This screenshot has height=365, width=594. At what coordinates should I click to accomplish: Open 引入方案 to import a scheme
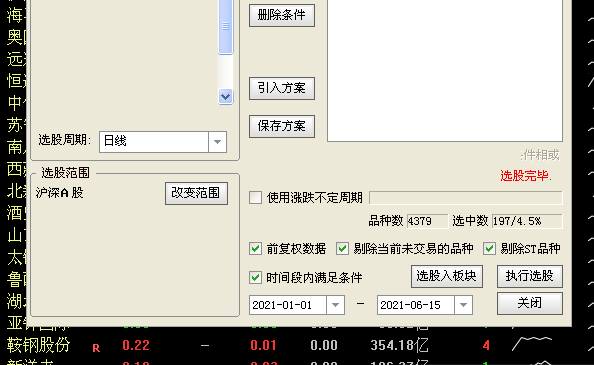(x=281, y=88)
